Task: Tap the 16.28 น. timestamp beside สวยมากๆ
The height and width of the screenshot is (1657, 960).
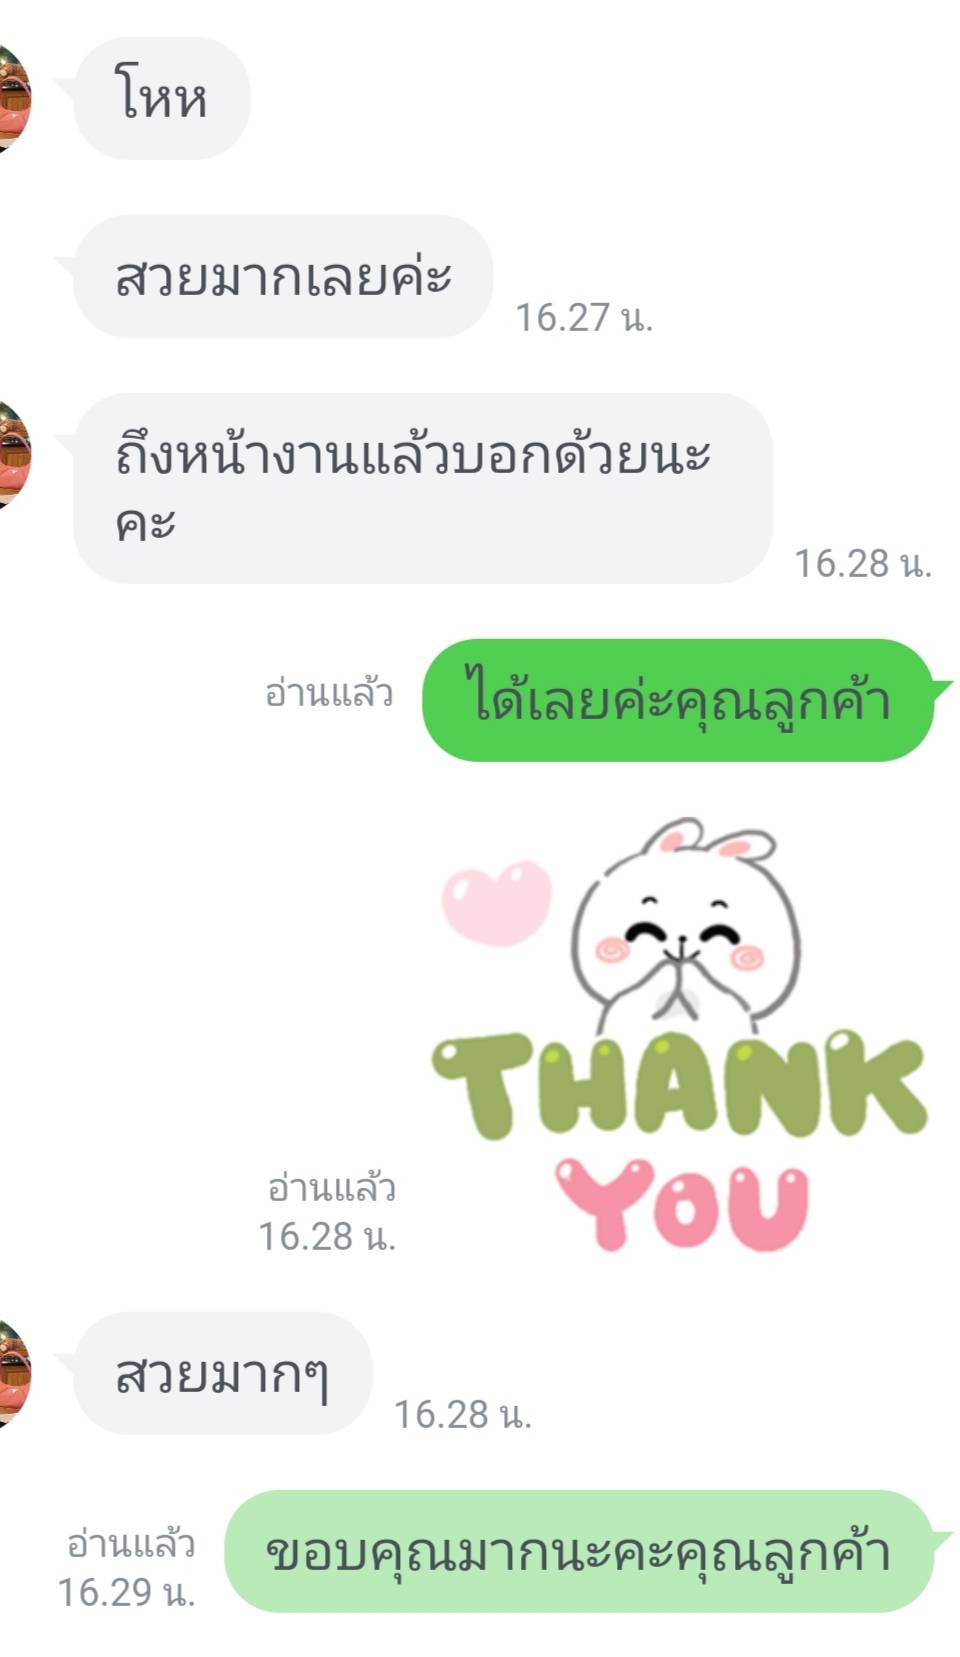Action: pos(463,1414)
